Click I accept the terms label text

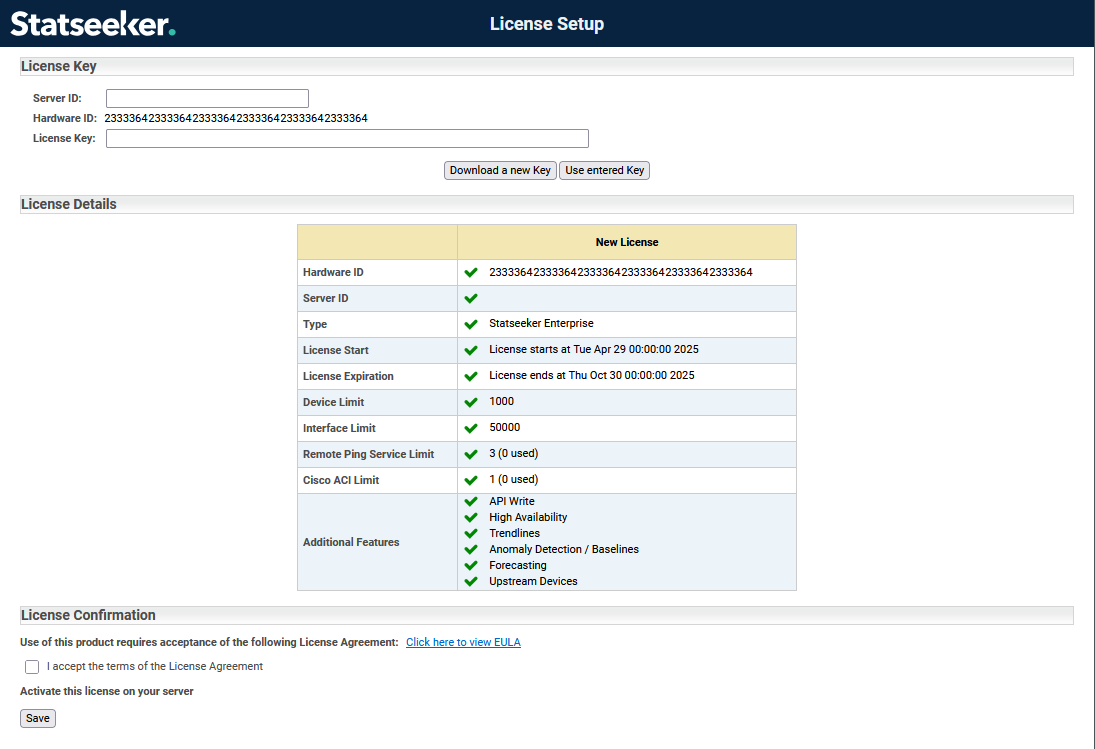point(155,667)
